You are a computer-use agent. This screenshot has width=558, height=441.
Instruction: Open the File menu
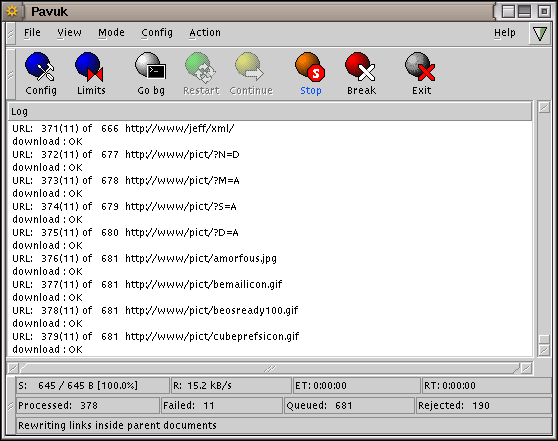click(32, 33)
